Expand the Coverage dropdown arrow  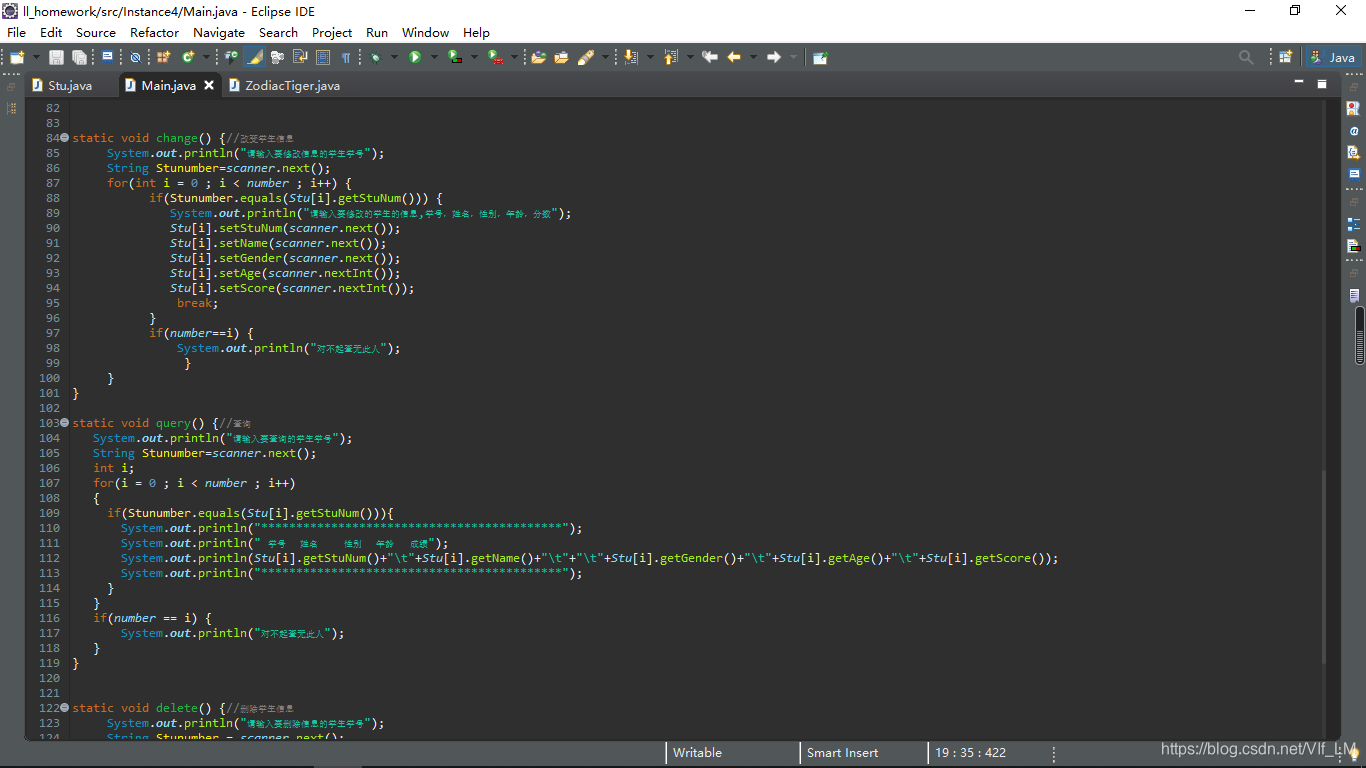pyautogui.click(x=474, y=57)
